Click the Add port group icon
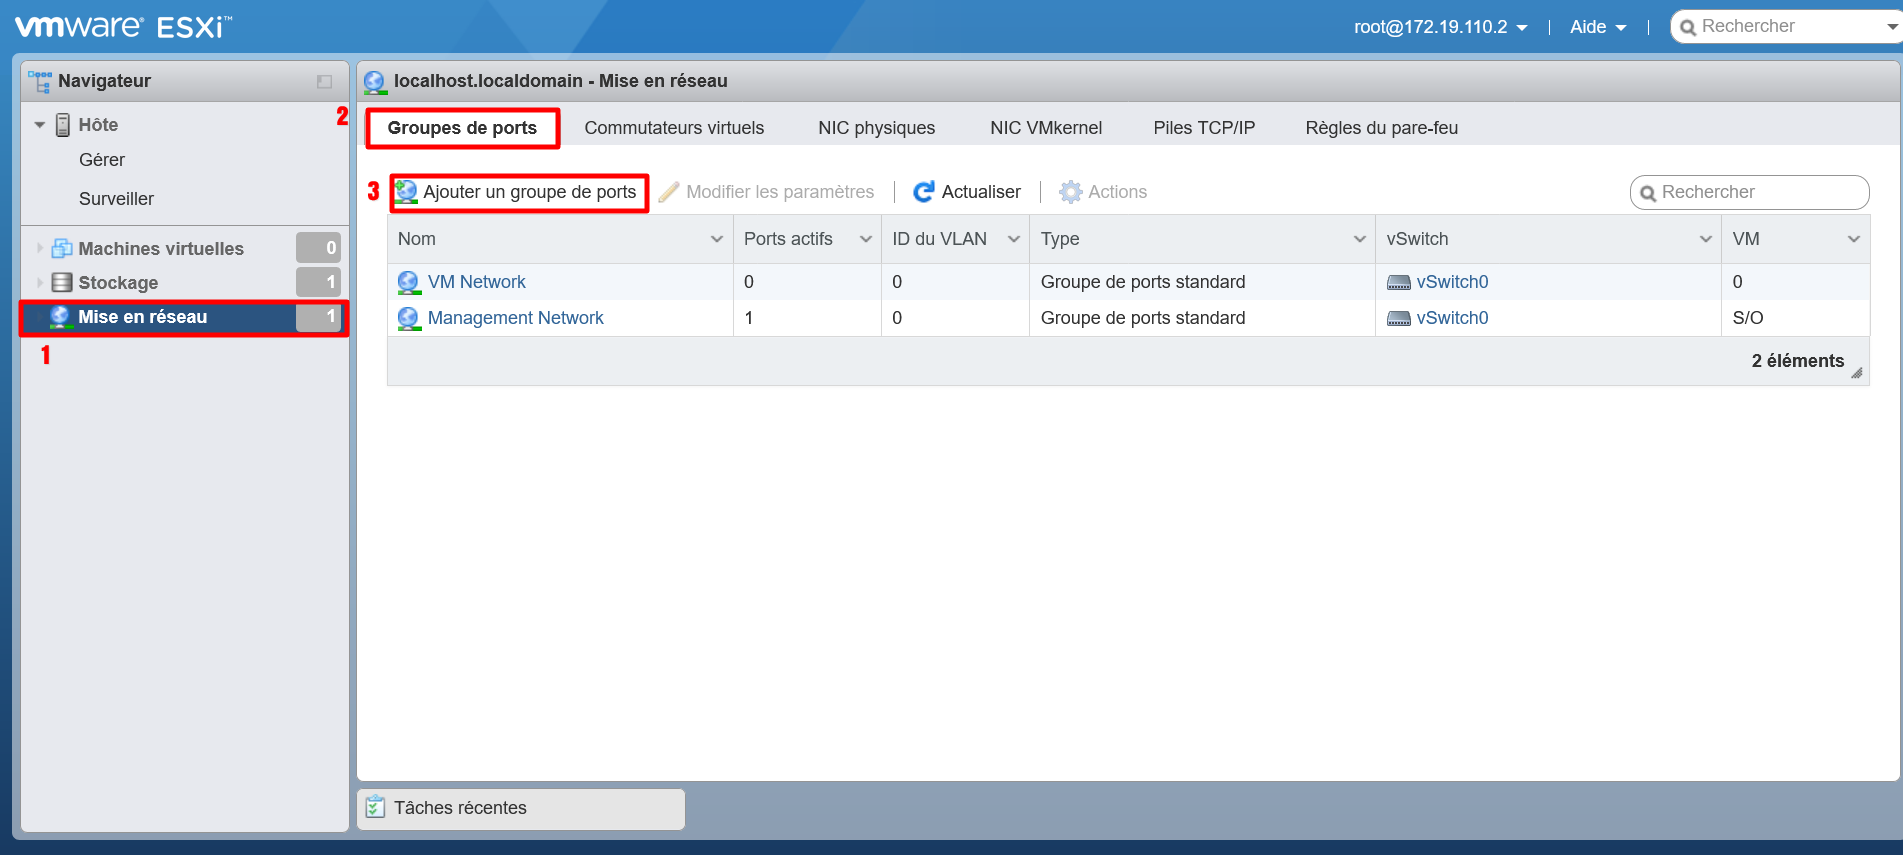This screenshot has width=1903, height=855. 406,192
